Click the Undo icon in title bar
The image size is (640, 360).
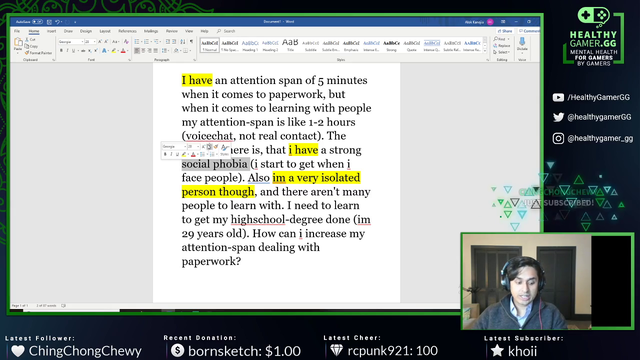57,22
